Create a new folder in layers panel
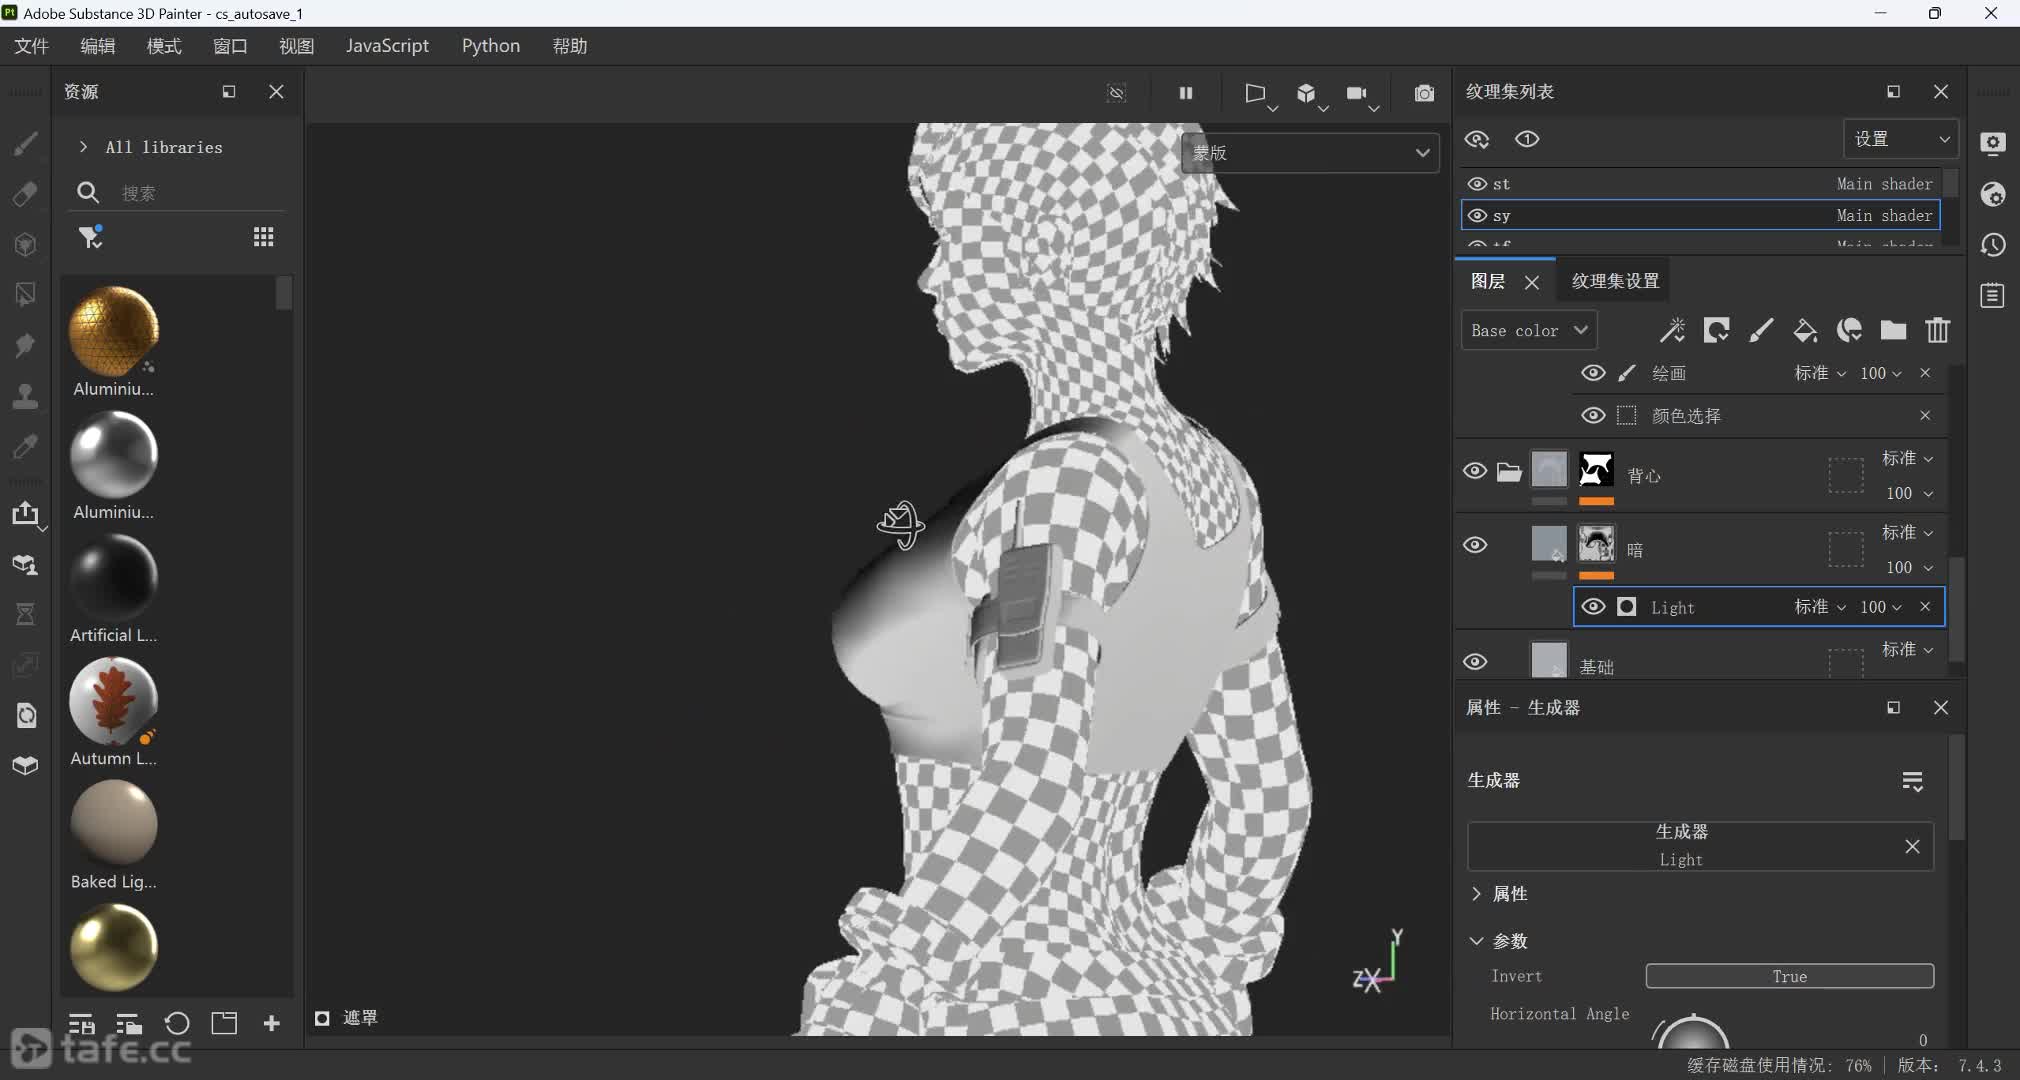Viewport: 2020px width, 1080px height. [1893, 330]
